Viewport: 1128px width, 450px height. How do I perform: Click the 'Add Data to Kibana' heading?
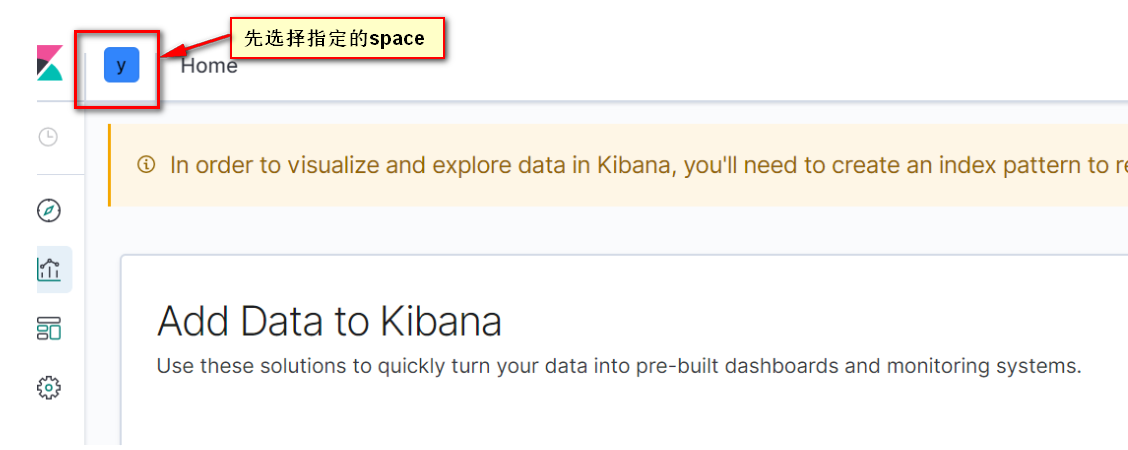(329, 321)
